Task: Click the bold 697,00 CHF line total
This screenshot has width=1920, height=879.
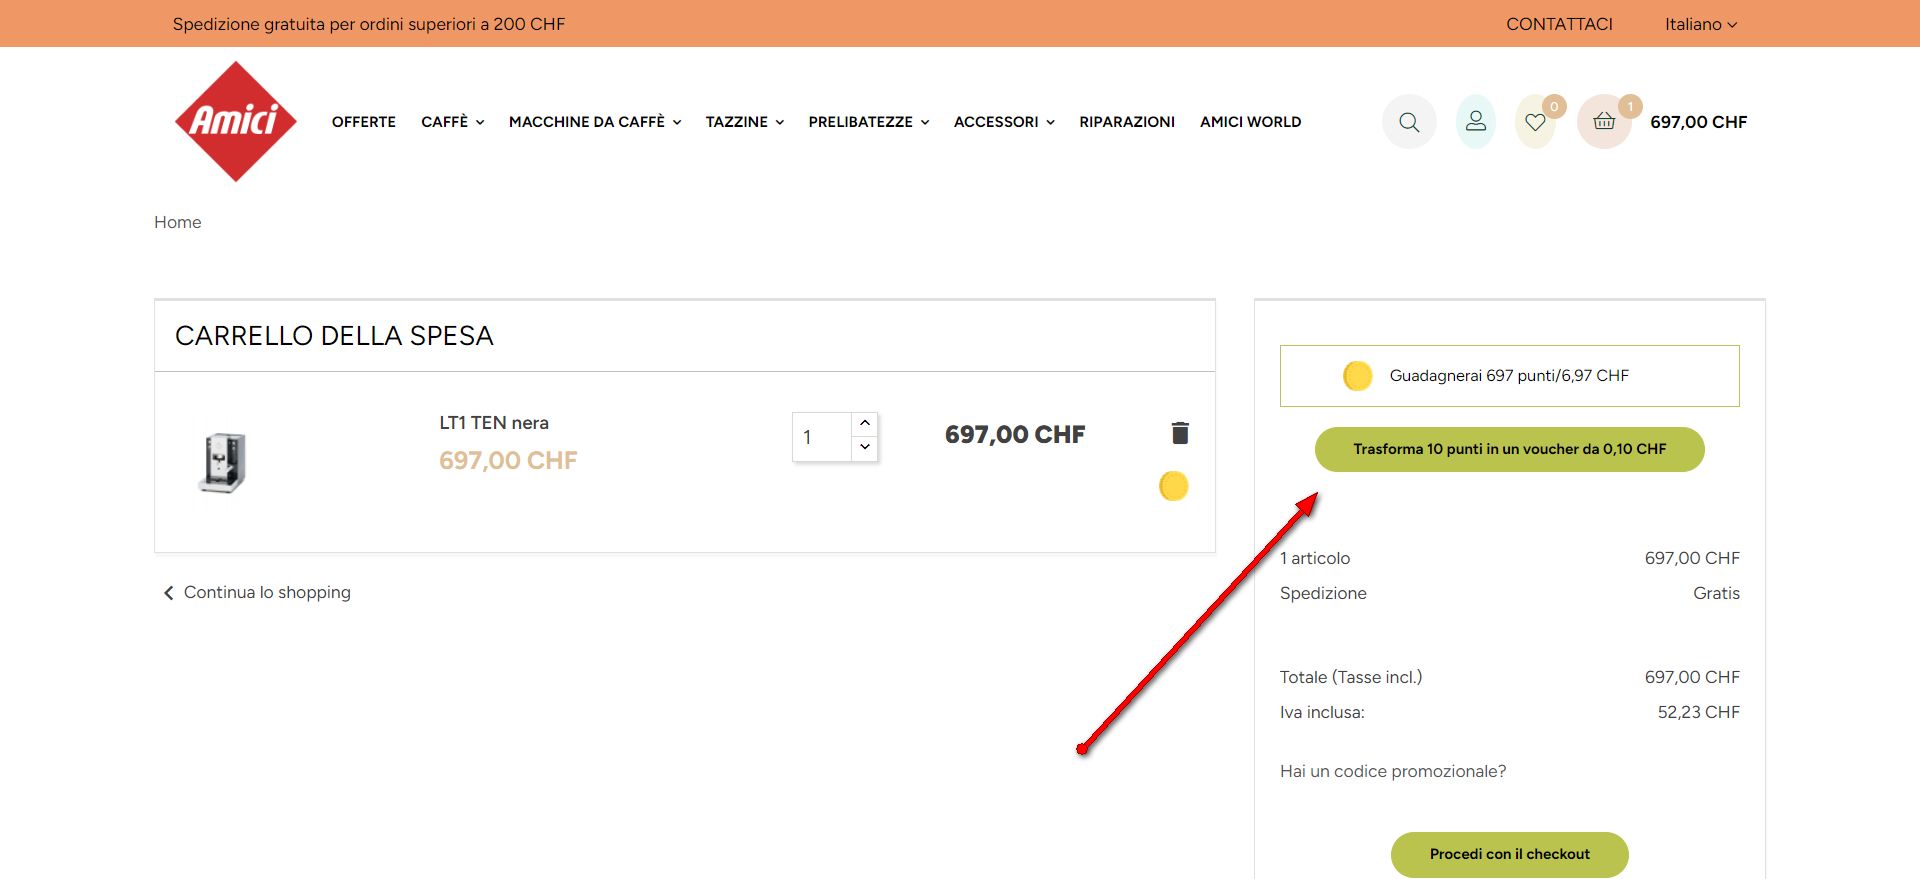Action: [1015, 435]
